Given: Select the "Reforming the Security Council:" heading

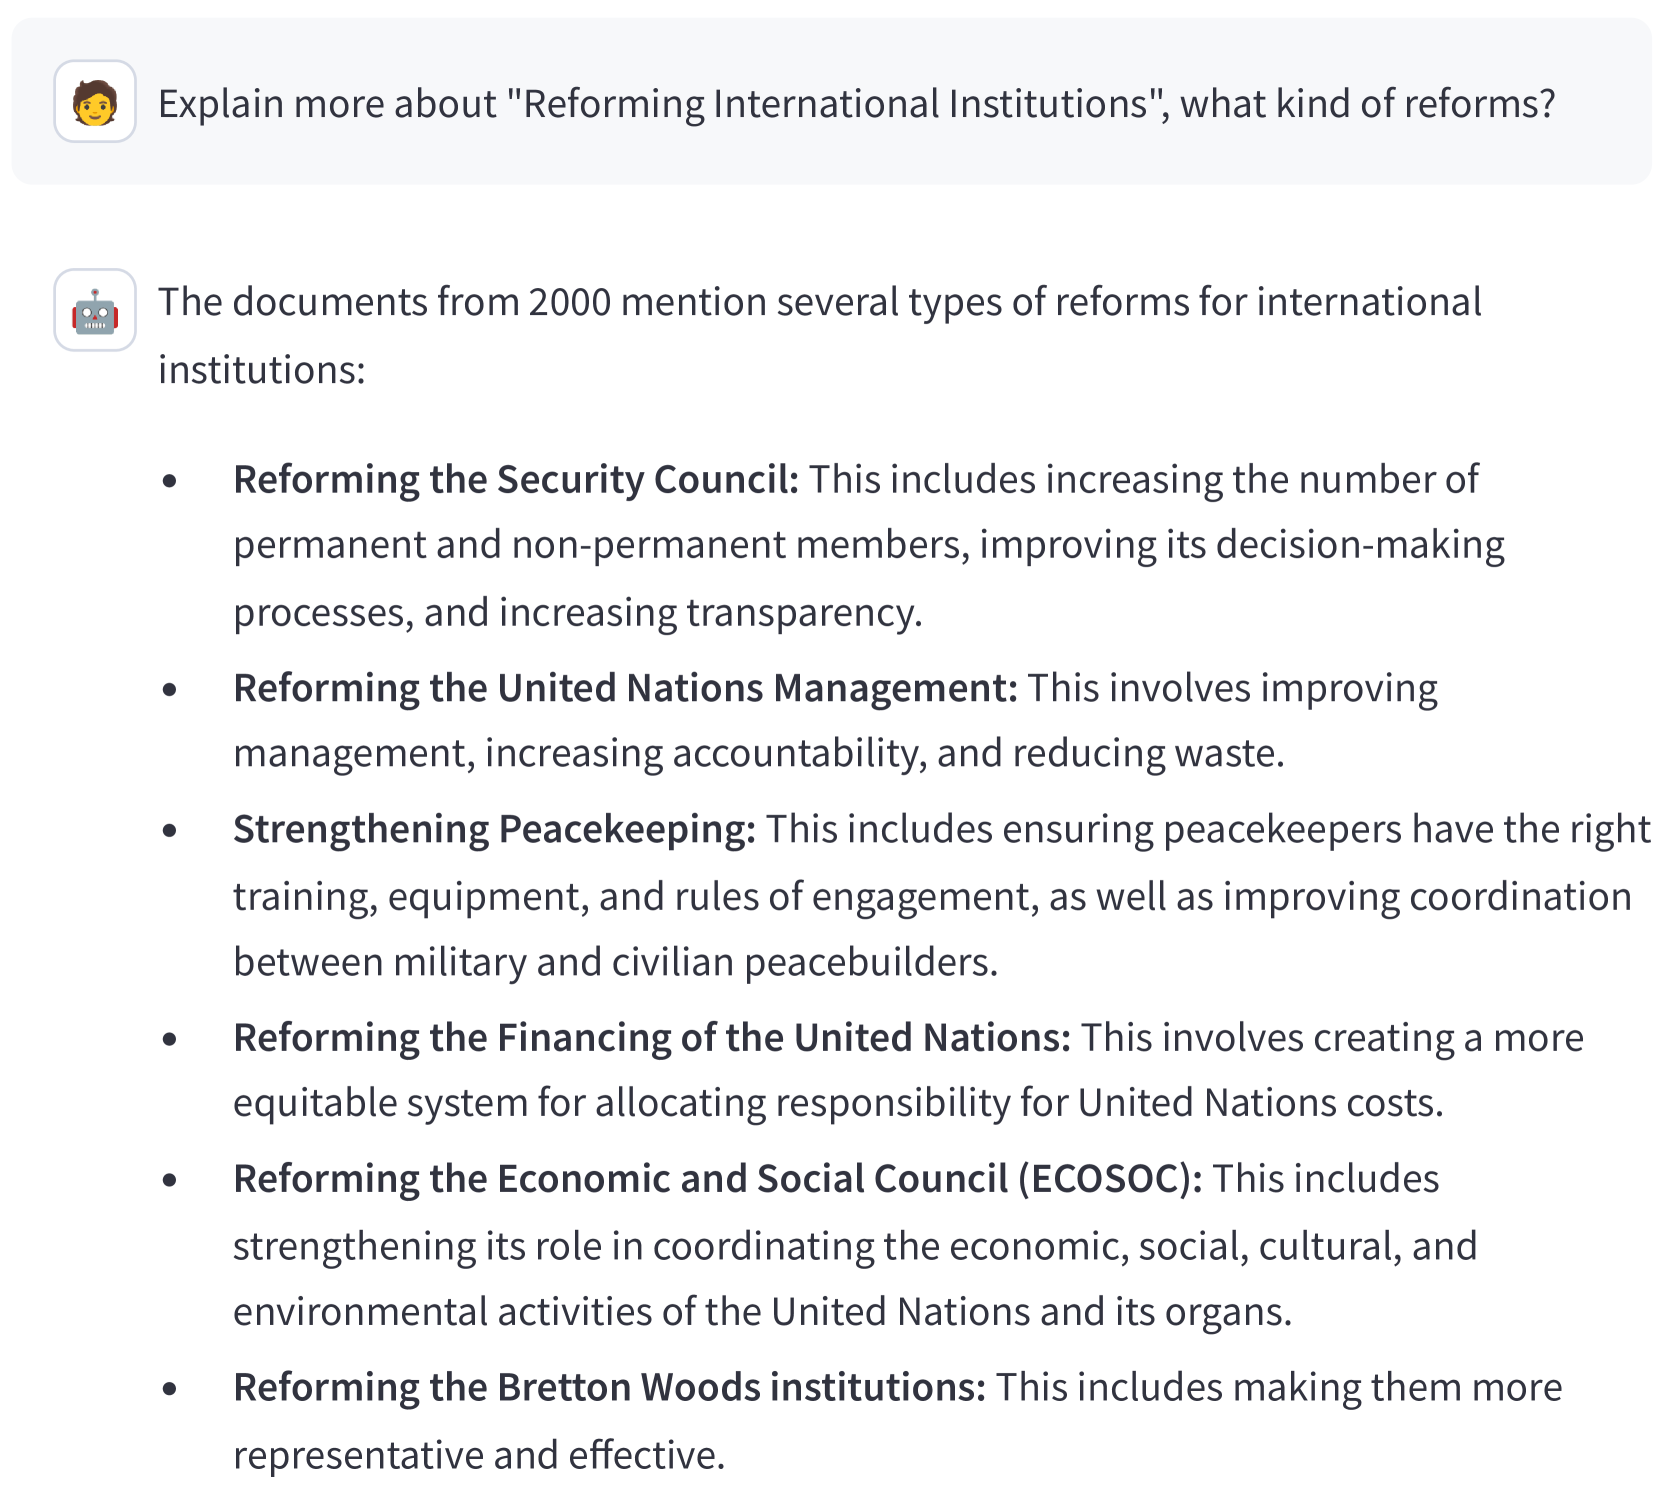Looking at the screenshot, I should click(x=516, y=480).
